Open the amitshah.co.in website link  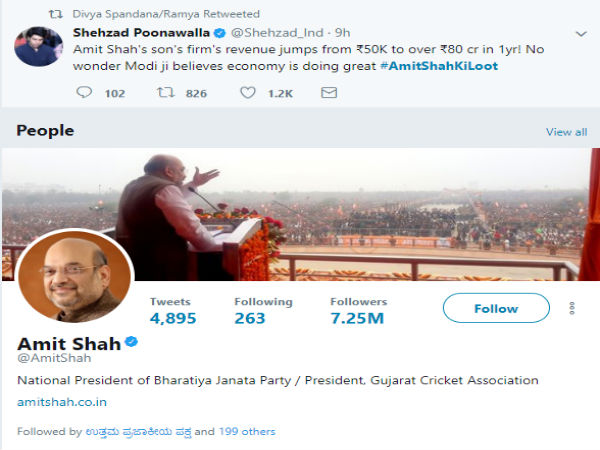point(62,402)
